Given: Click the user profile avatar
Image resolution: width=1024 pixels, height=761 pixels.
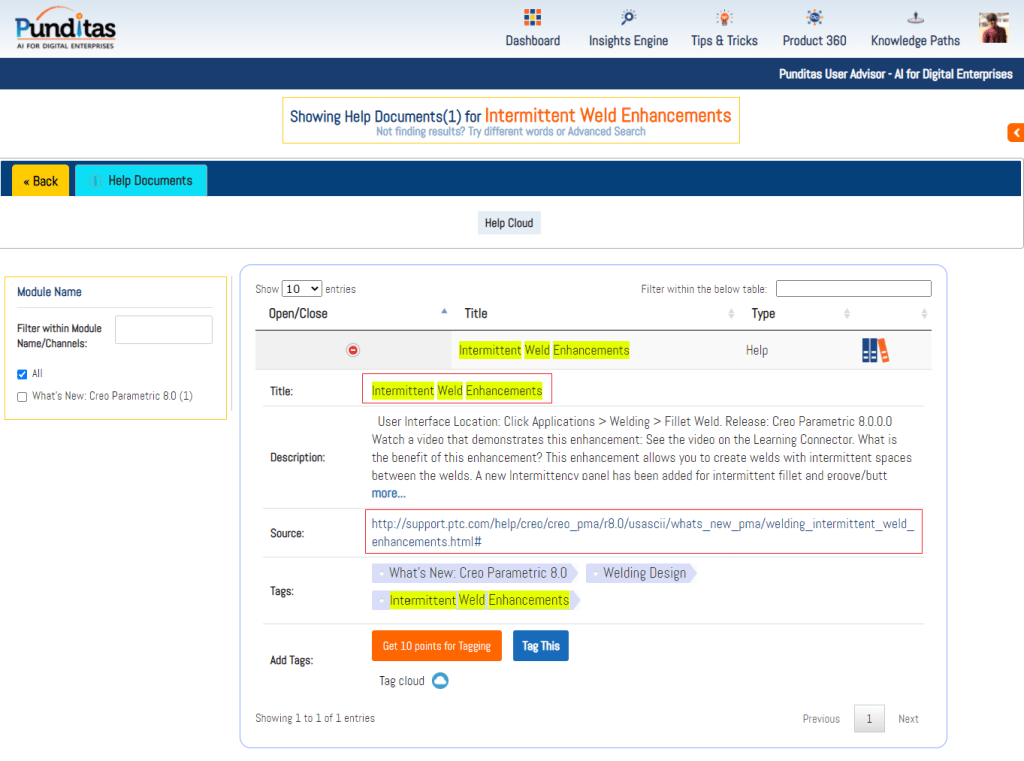Looking at the screenshot, I should coord(993,28).
